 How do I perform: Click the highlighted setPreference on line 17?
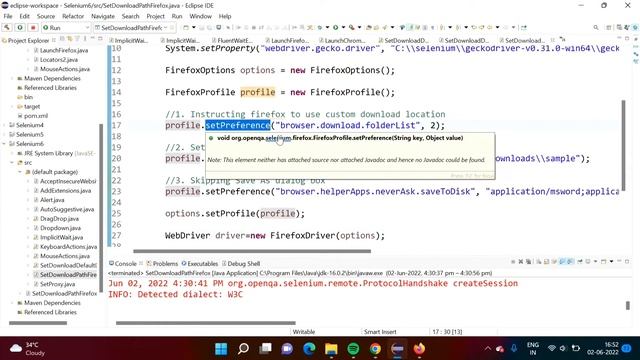point(238,125)
